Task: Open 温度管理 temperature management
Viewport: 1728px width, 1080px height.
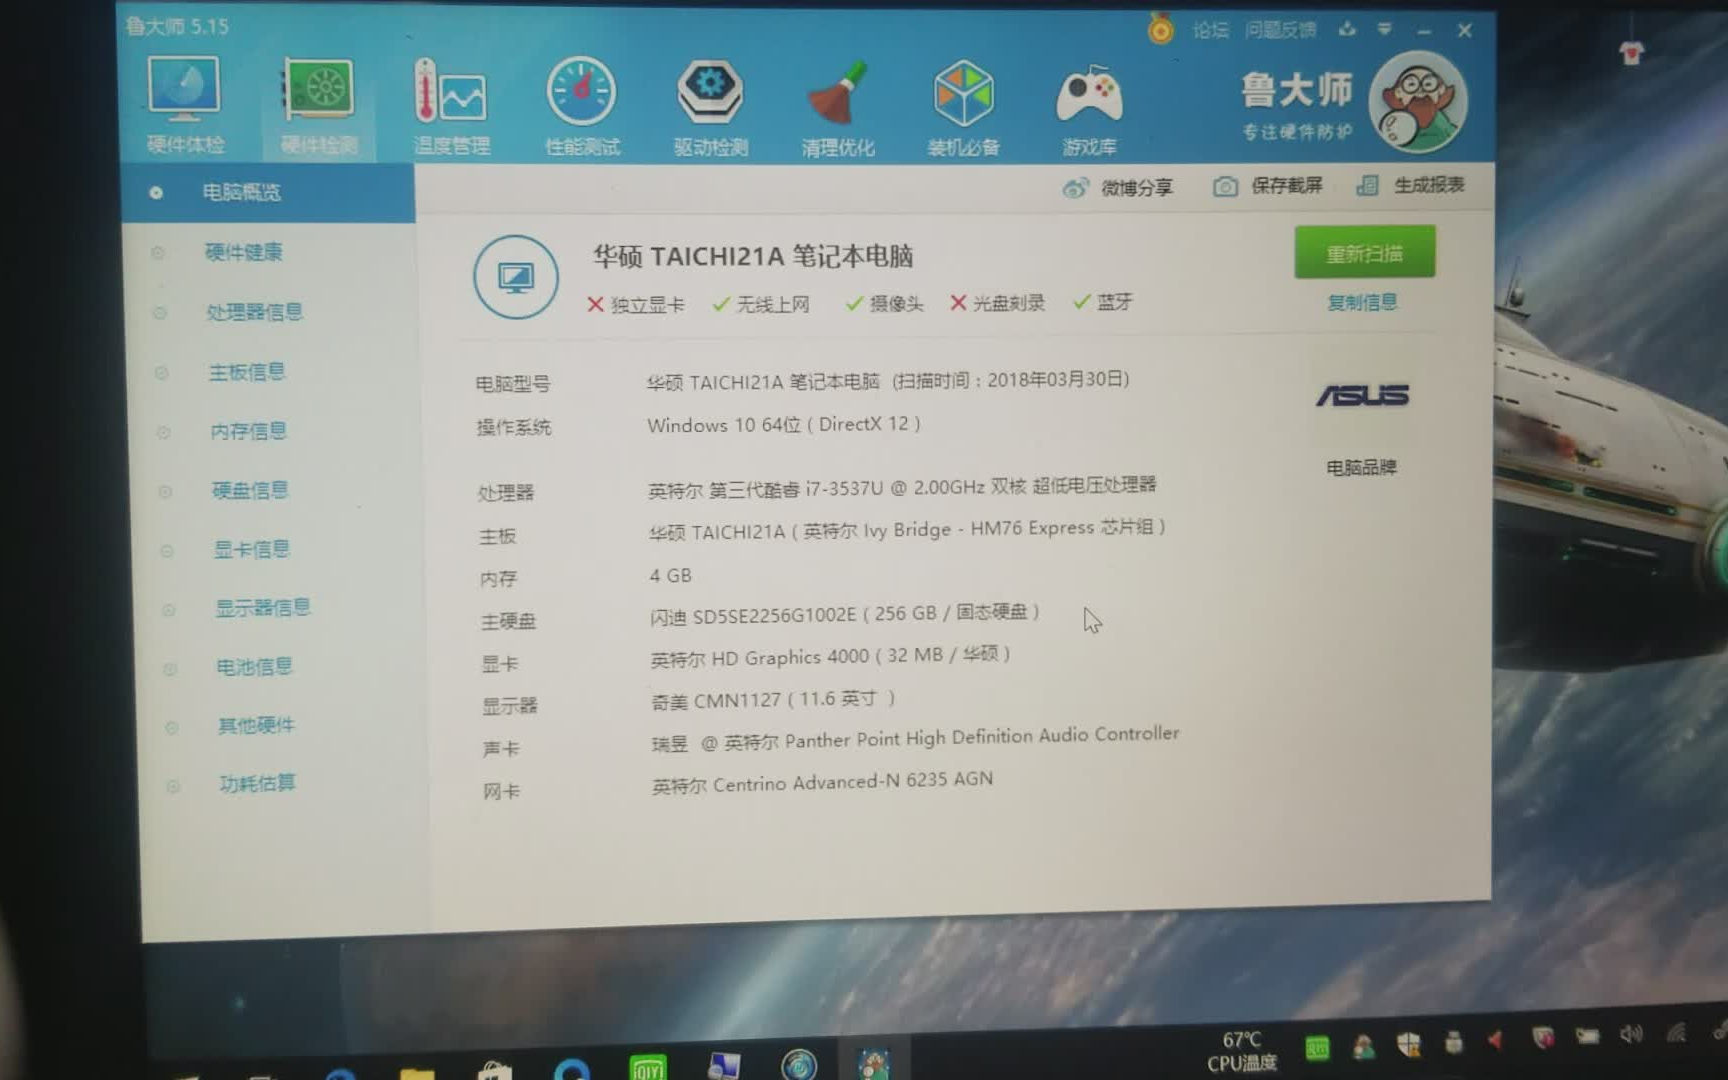Action: (451, 107)
